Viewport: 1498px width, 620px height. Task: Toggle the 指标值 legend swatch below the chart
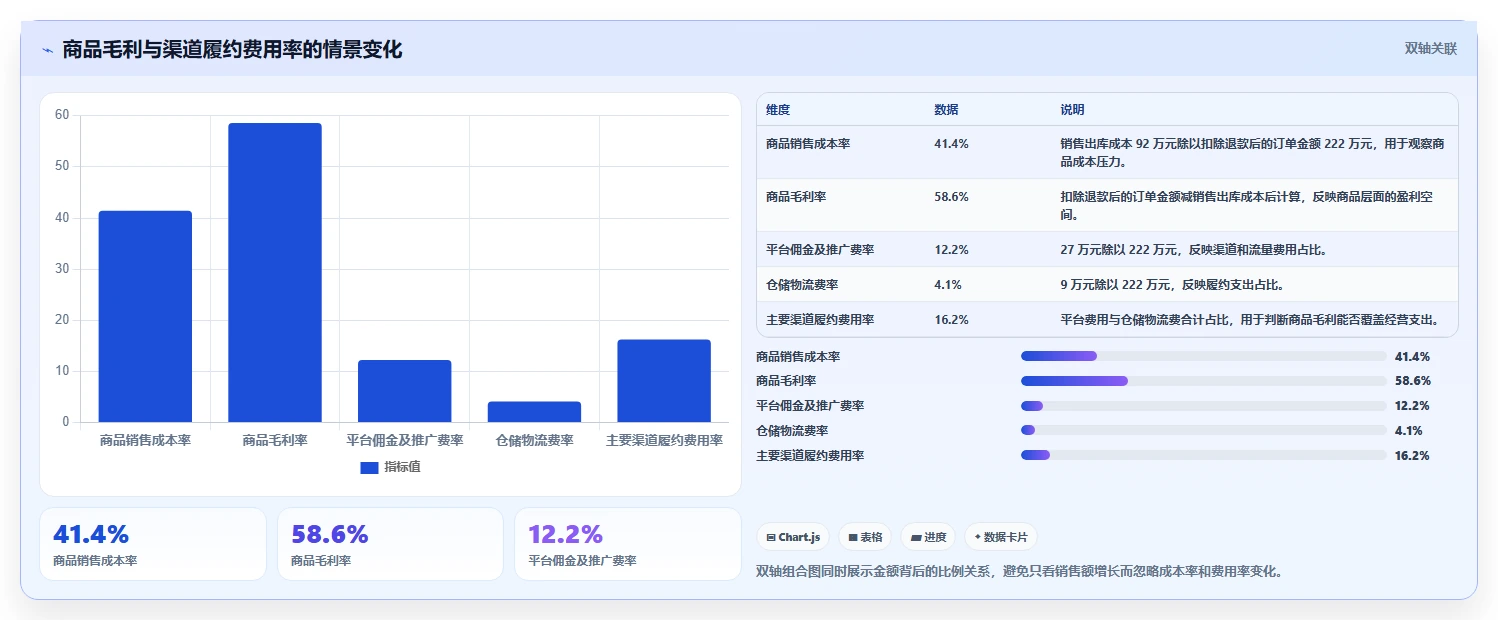369,467
